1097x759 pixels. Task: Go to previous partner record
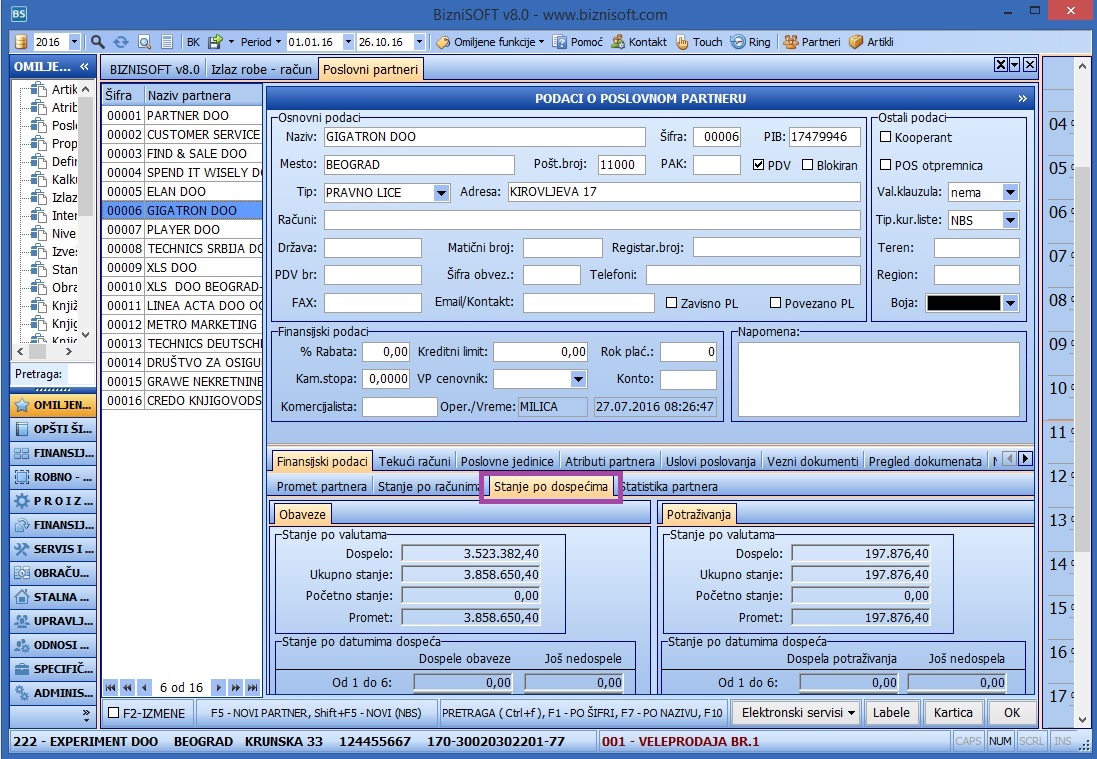(x=144, y=688)
